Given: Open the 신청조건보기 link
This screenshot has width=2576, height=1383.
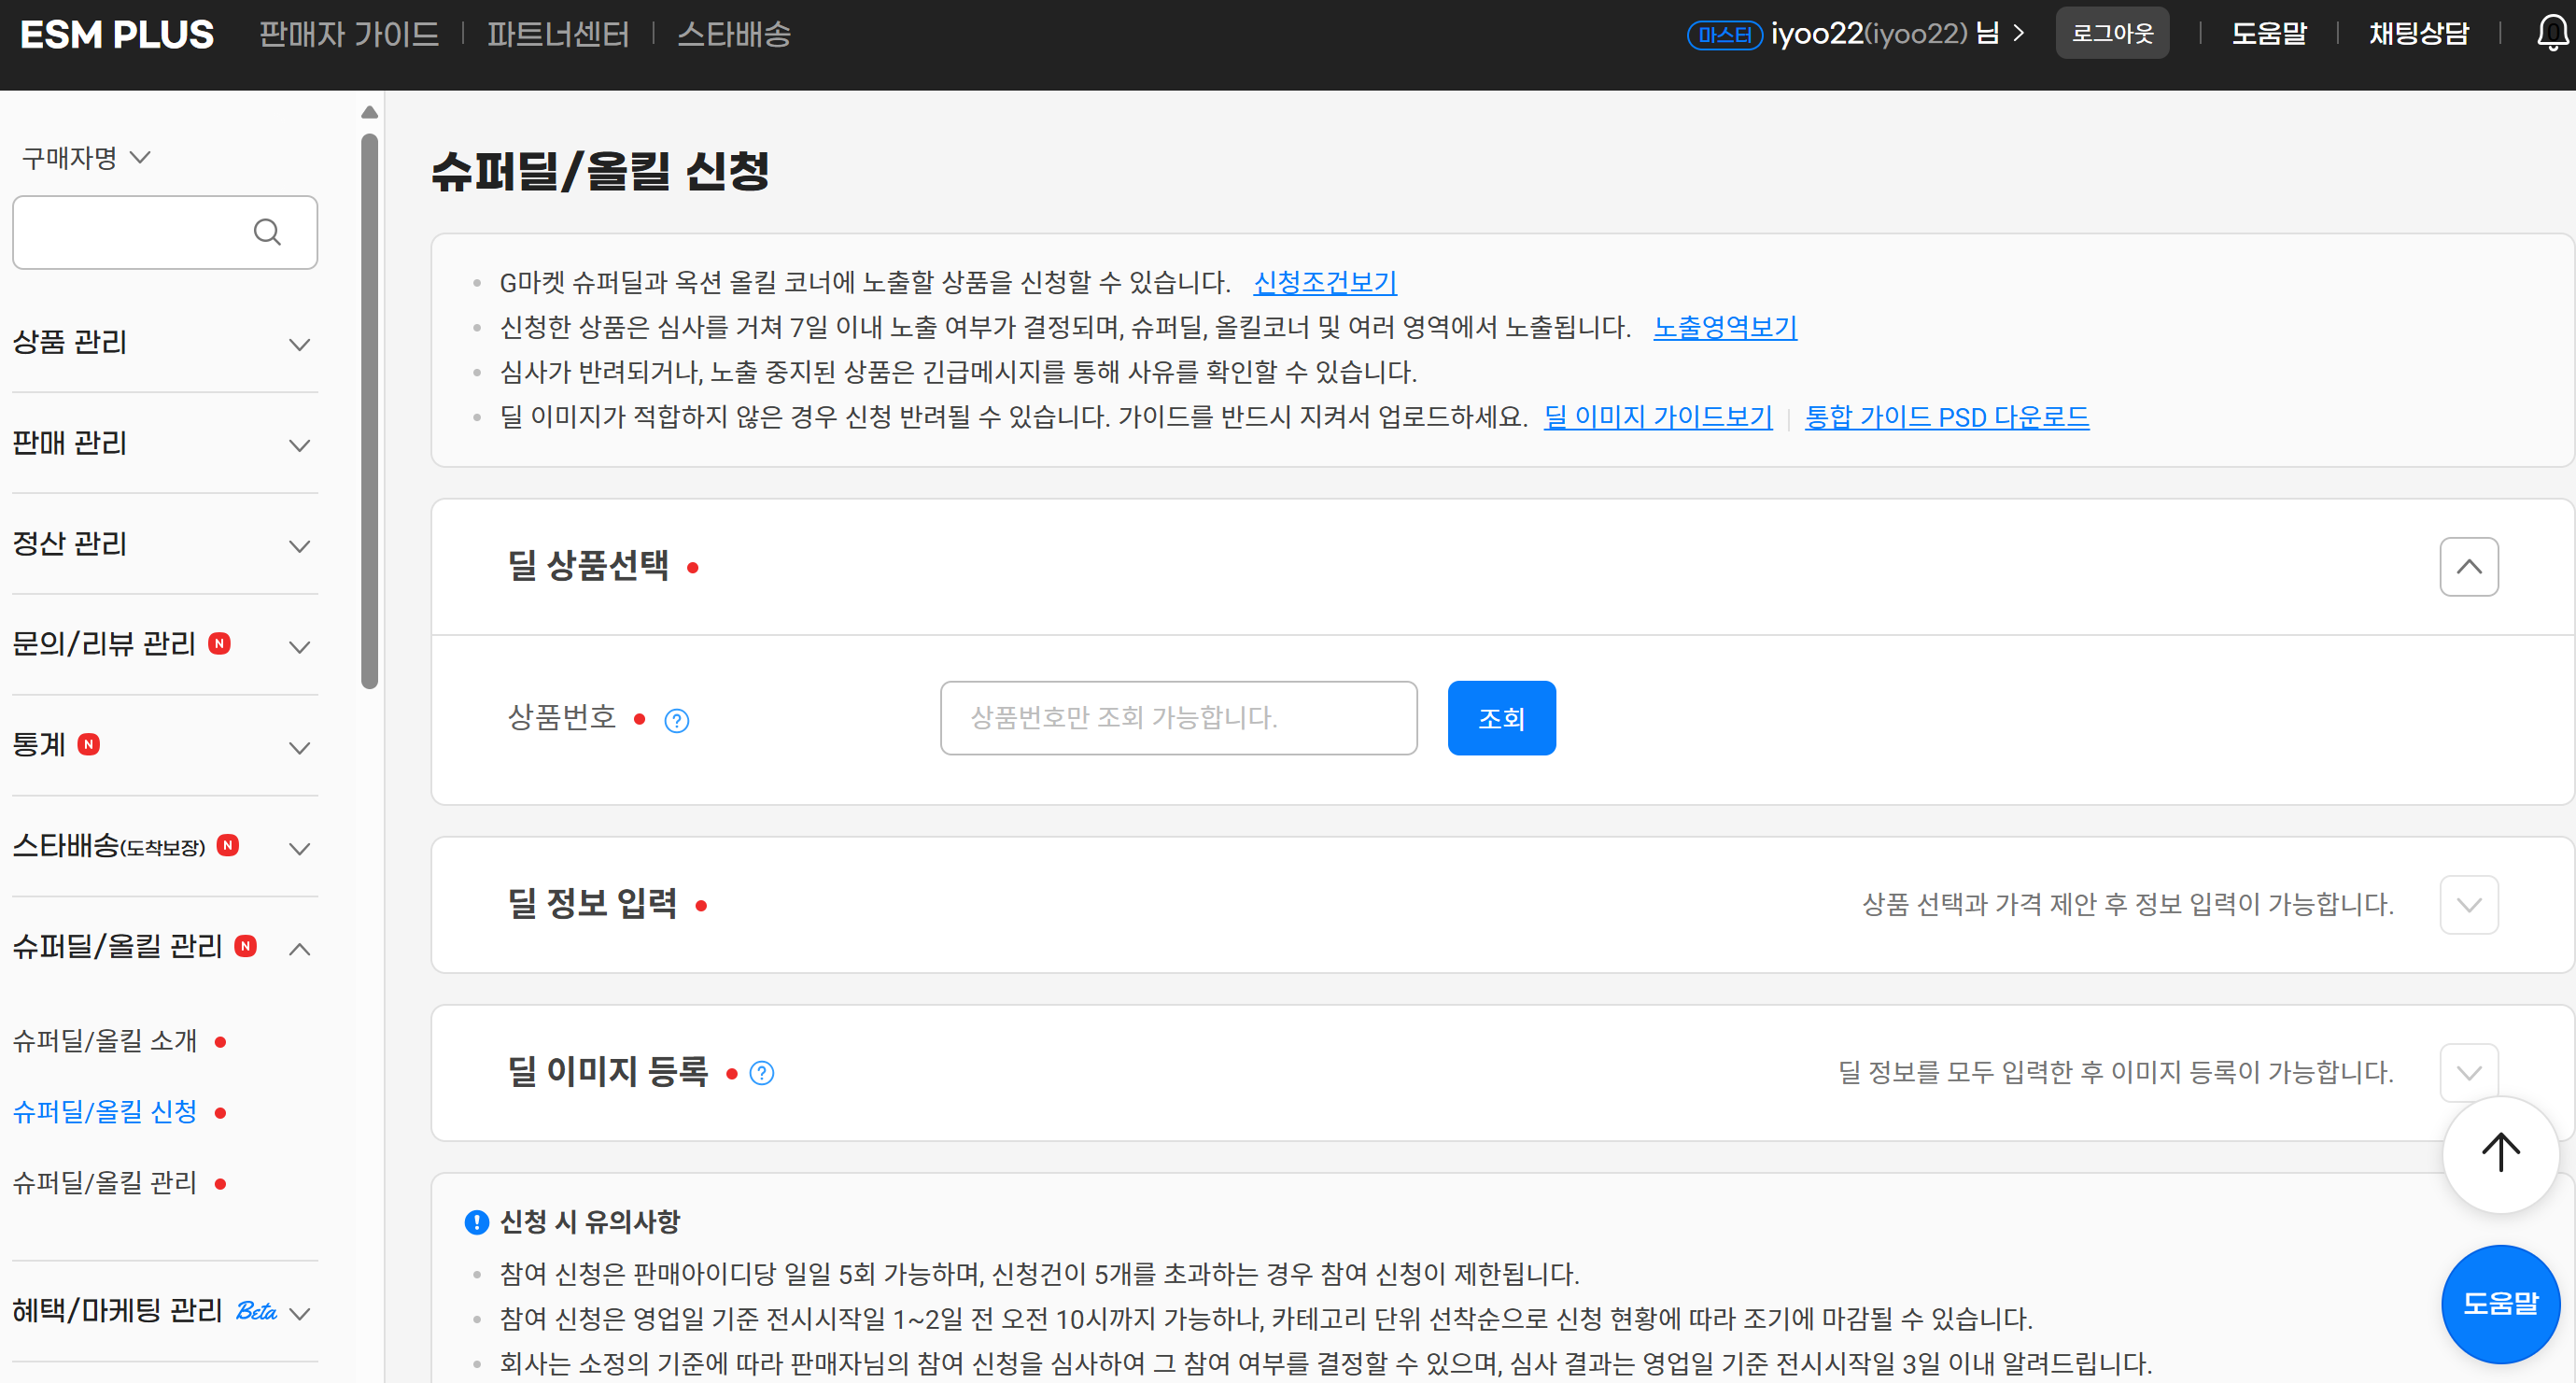Looking at the screenshot, I should coord(1324,282).
